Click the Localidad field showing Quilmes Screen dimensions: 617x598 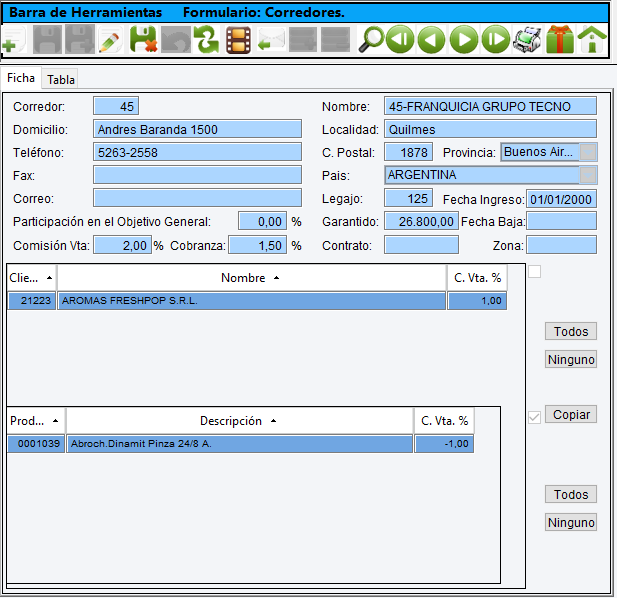tap(490, 129)
